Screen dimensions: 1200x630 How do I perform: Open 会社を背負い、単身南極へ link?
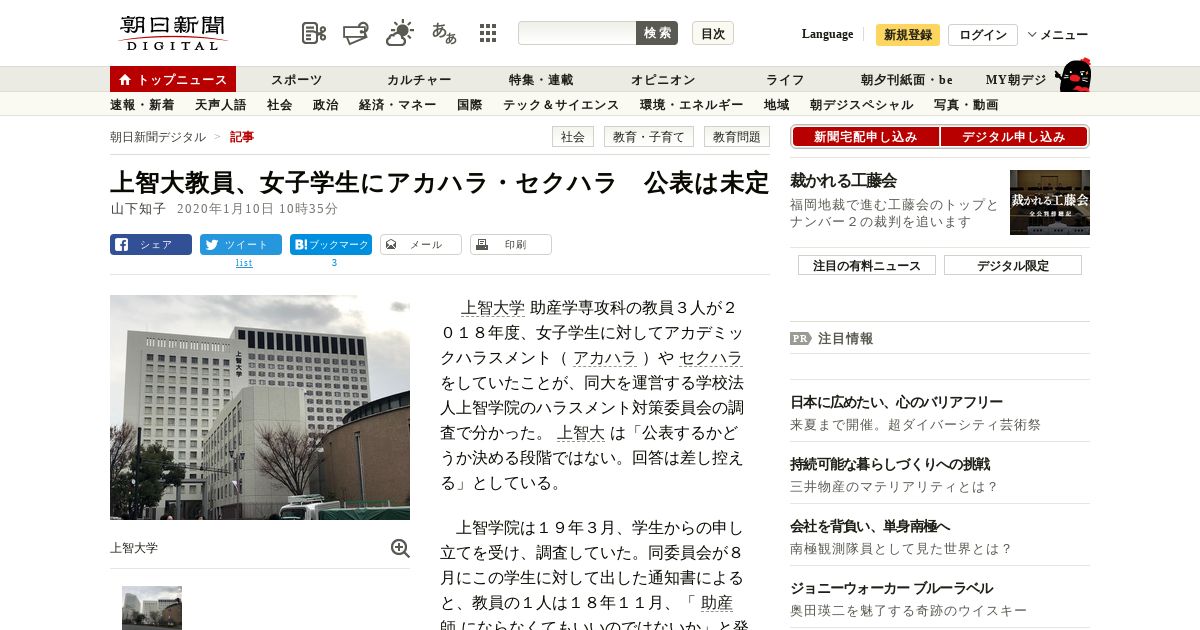[x=870, y=526]
